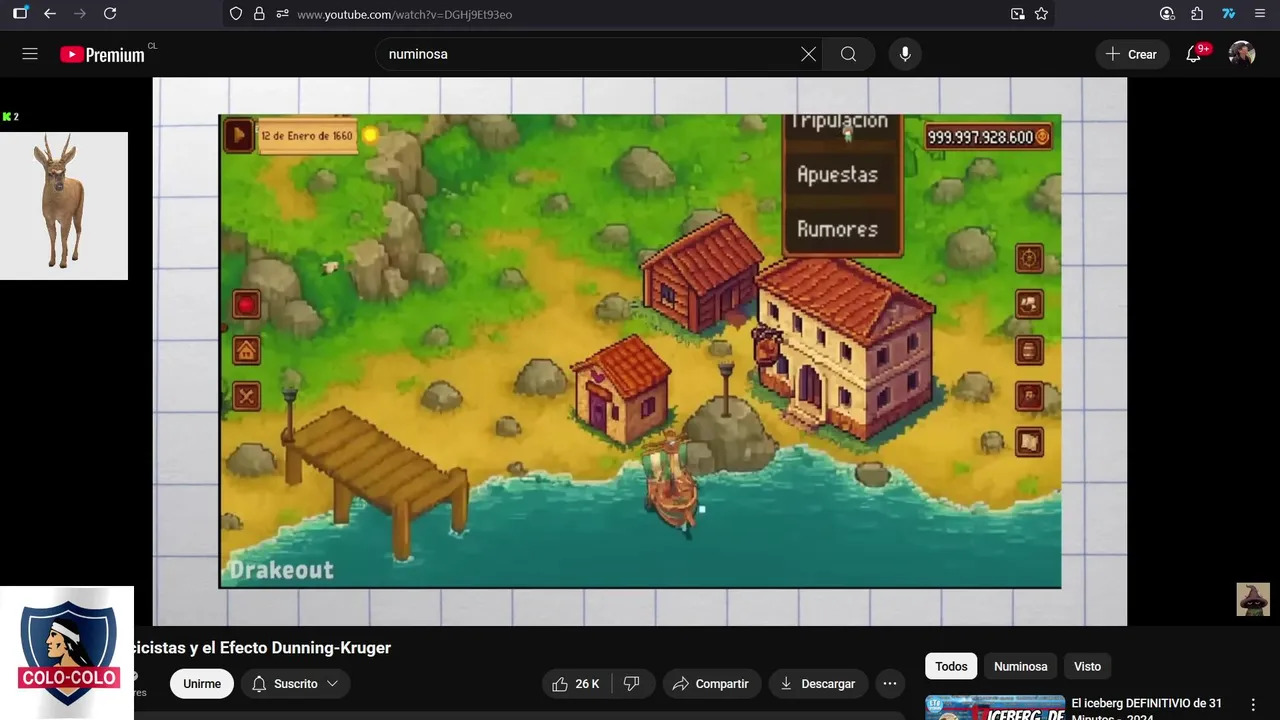Open options for El iceberg video
Screen dimensions: 1280x720
pyautogui.click(x=1253, y=705)
